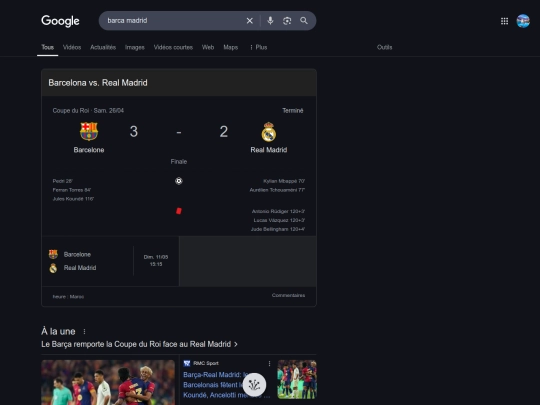Screen dimensions: 540x405
Task: Expand the Plus search filters menu
Action: point(258,47)
